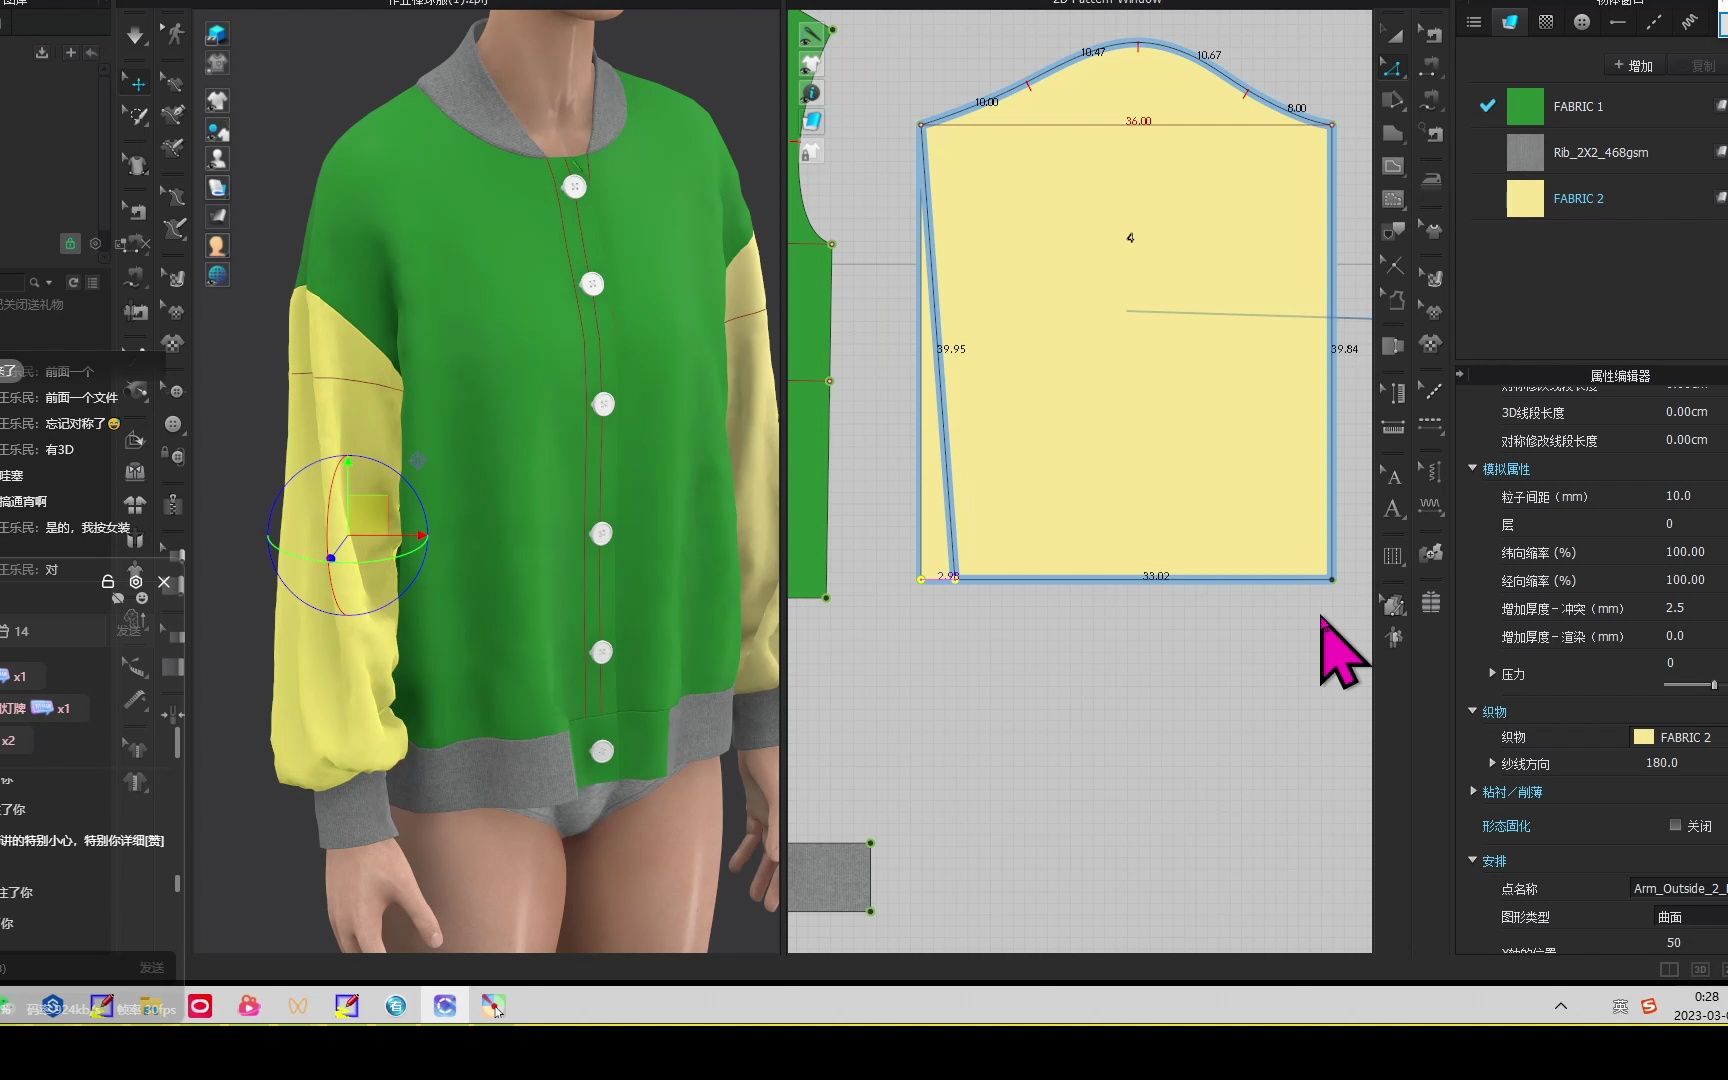Click apply icon on FABRIC 1 row

point(1720,105)
